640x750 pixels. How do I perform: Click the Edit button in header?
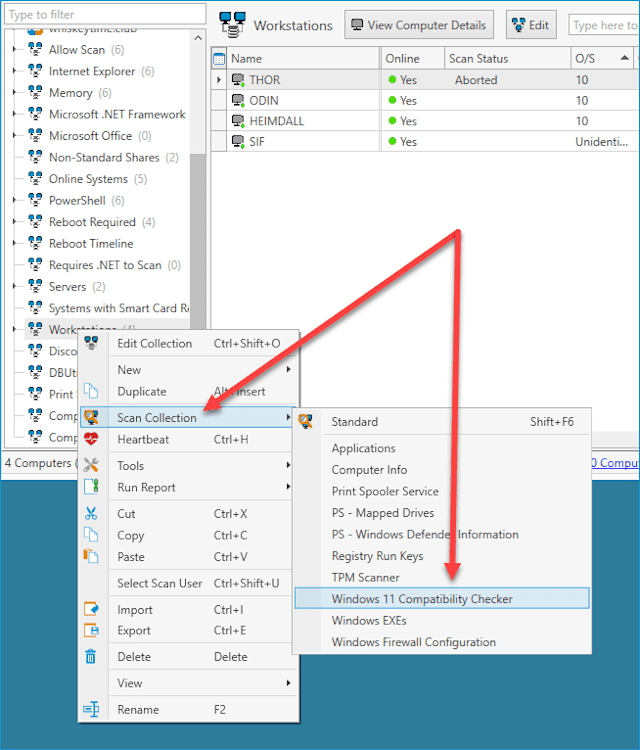click(531, 25)
